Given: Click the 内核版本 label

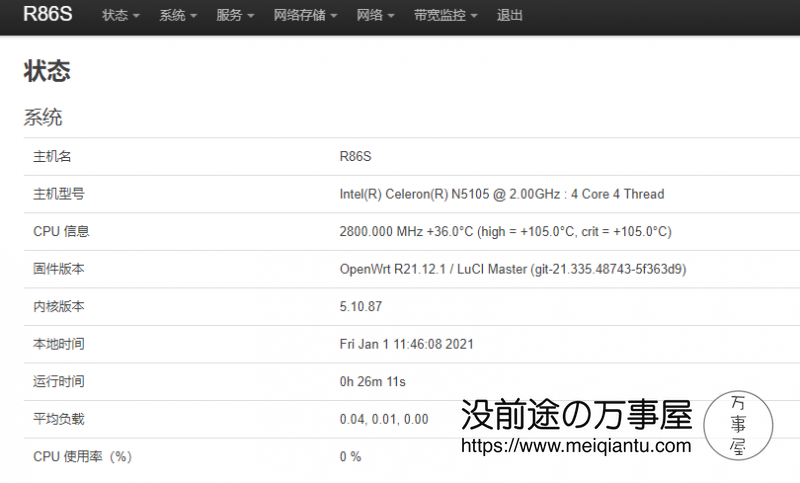Looking at the screenshot, I should (x=59, y=306).
